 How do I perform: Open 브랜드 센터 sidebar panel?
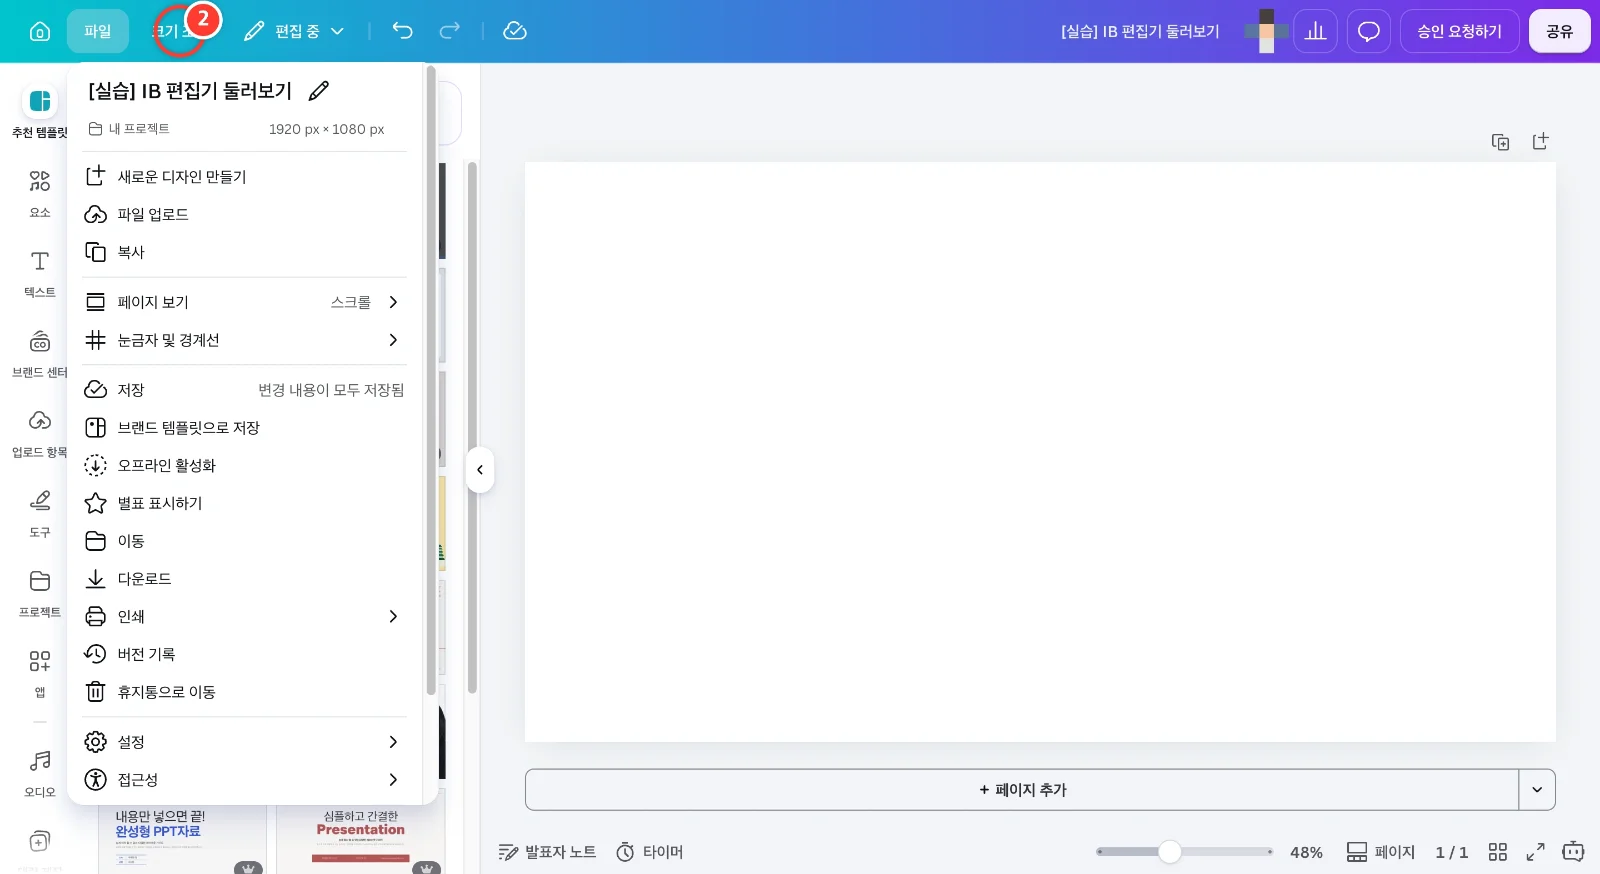point(40,353)
